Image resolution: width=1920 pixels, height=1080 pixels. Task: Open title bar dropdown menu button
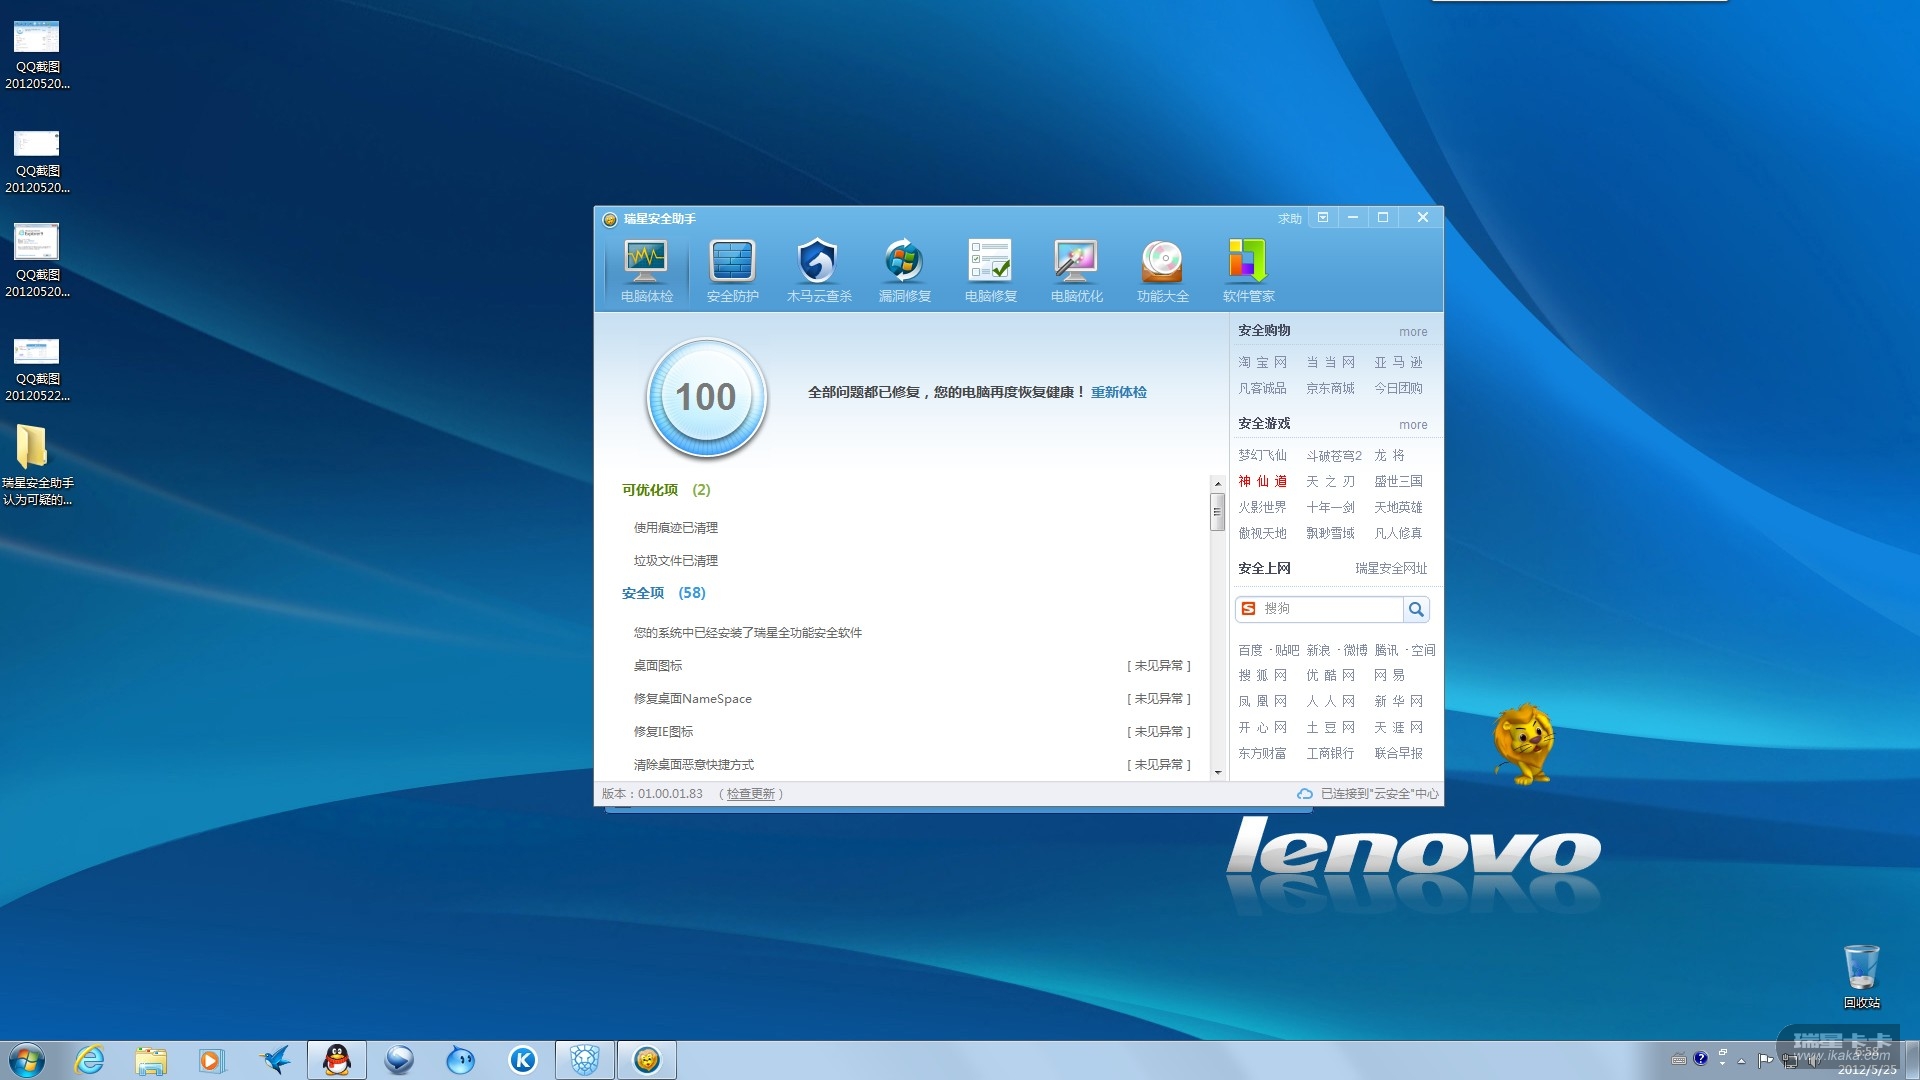pyautogui.click(x=1323, y=218)
